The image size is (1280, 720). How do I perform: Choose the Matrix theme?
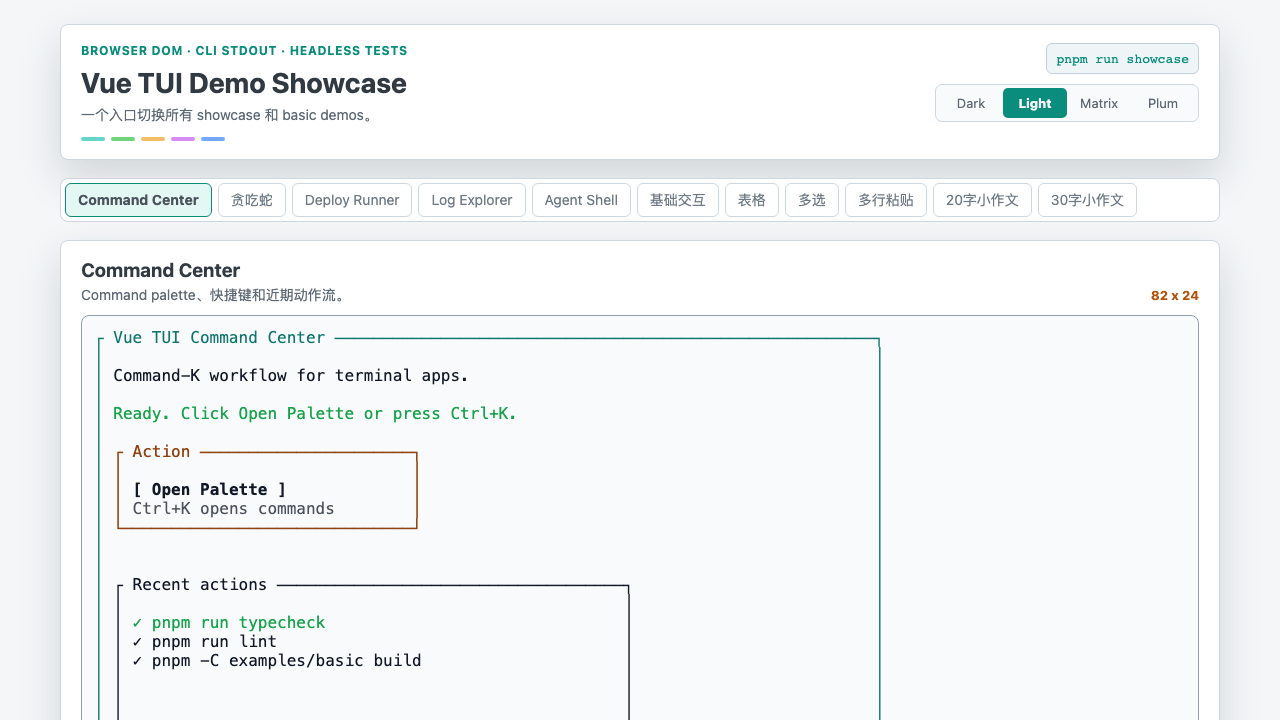[x=1099, y=103]
